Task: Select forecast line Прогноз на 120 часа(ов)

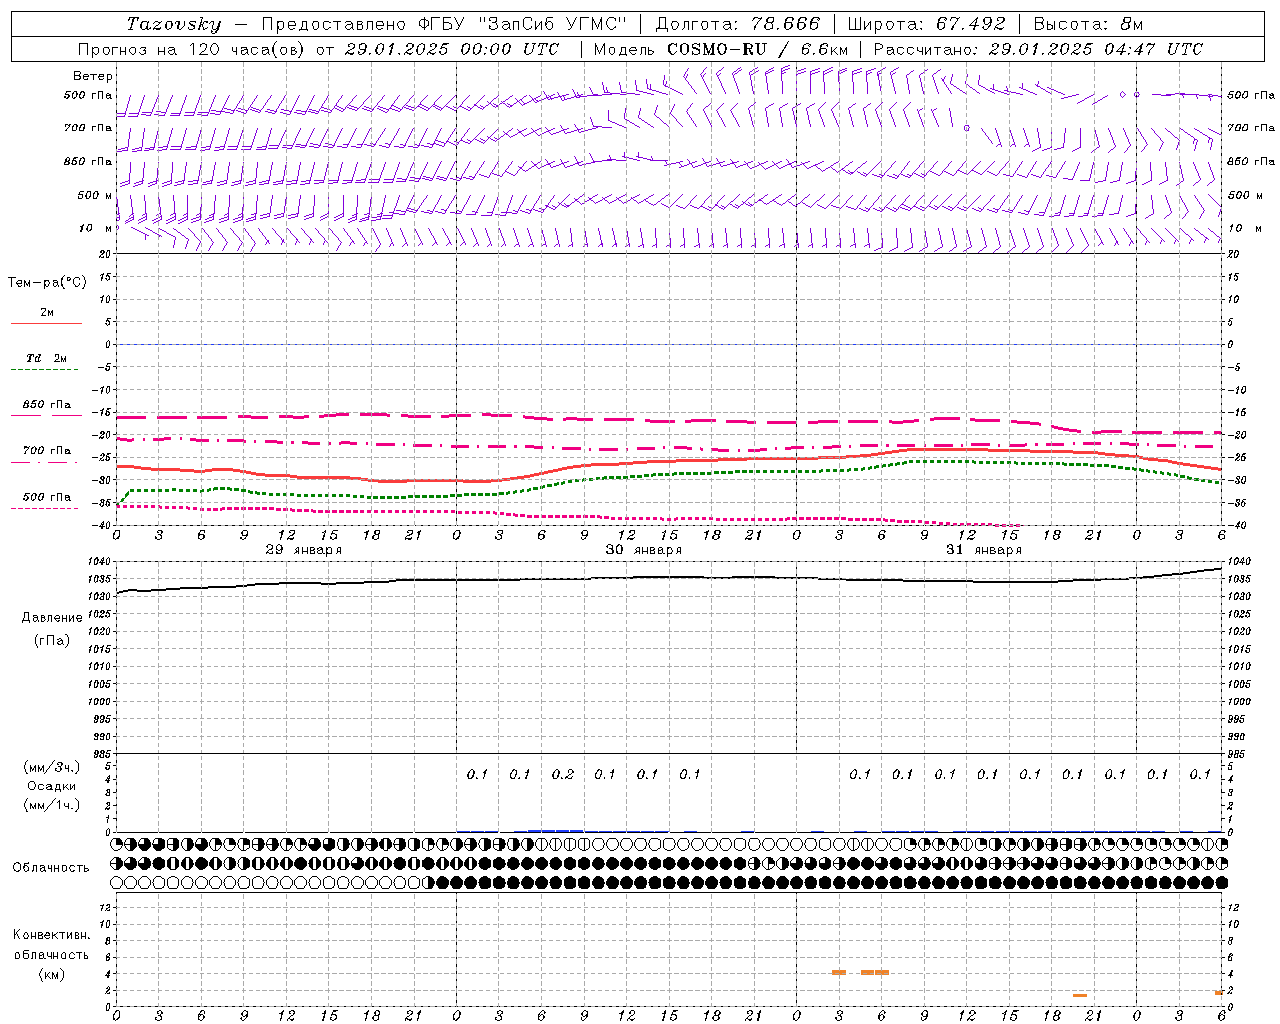Action: [x=192, y=49]
